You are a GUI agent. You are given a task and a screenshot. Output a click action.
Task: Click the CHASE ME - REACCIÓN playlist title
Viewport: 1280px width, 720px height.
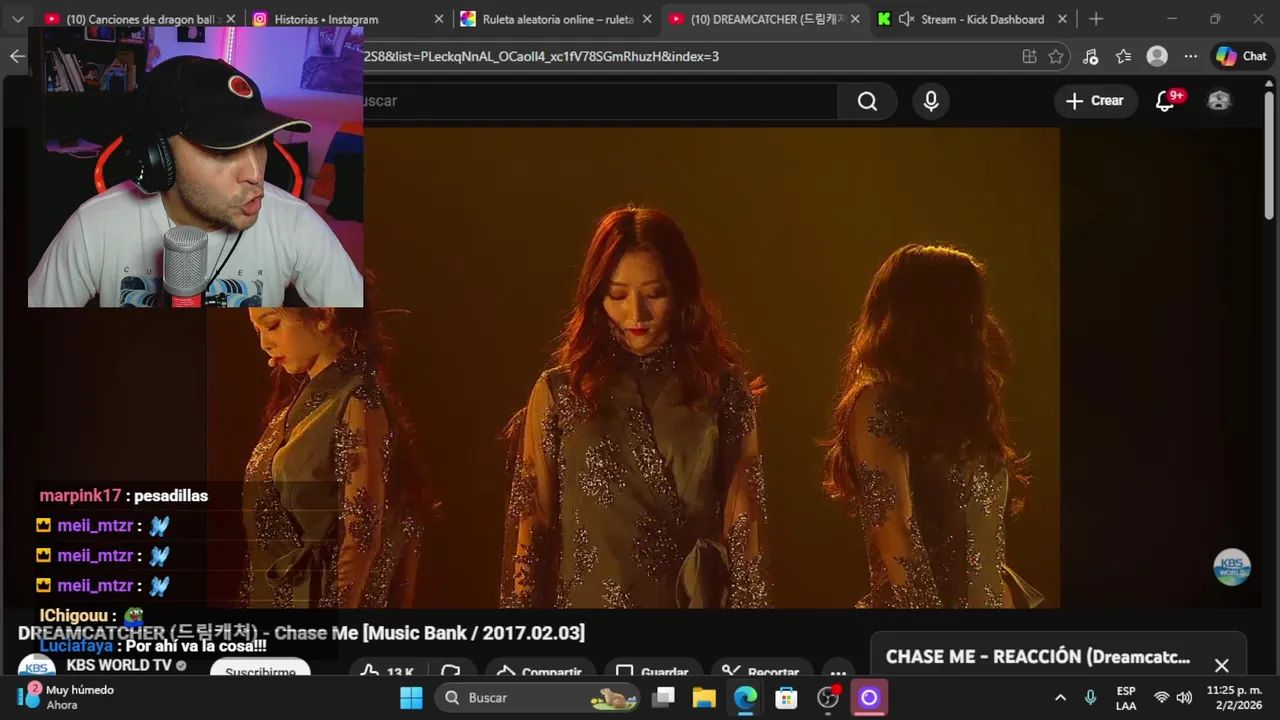coord(1038,657)
